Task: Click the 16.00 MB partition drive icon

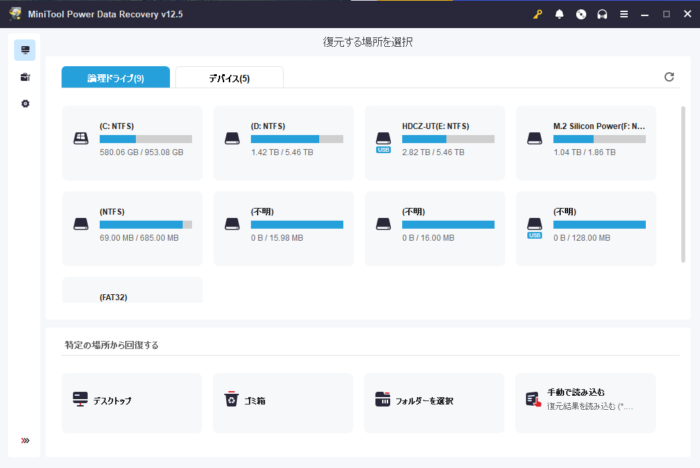Action: coord(383,224)
